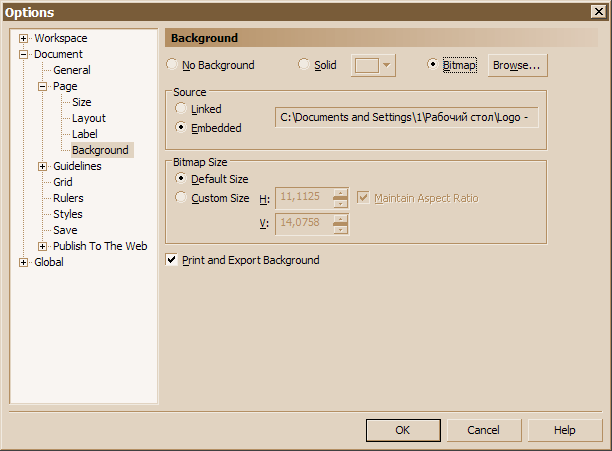This screenshot has height=451, width=612.
Task: Confirm settings with OK
Action: coord(403,430)
